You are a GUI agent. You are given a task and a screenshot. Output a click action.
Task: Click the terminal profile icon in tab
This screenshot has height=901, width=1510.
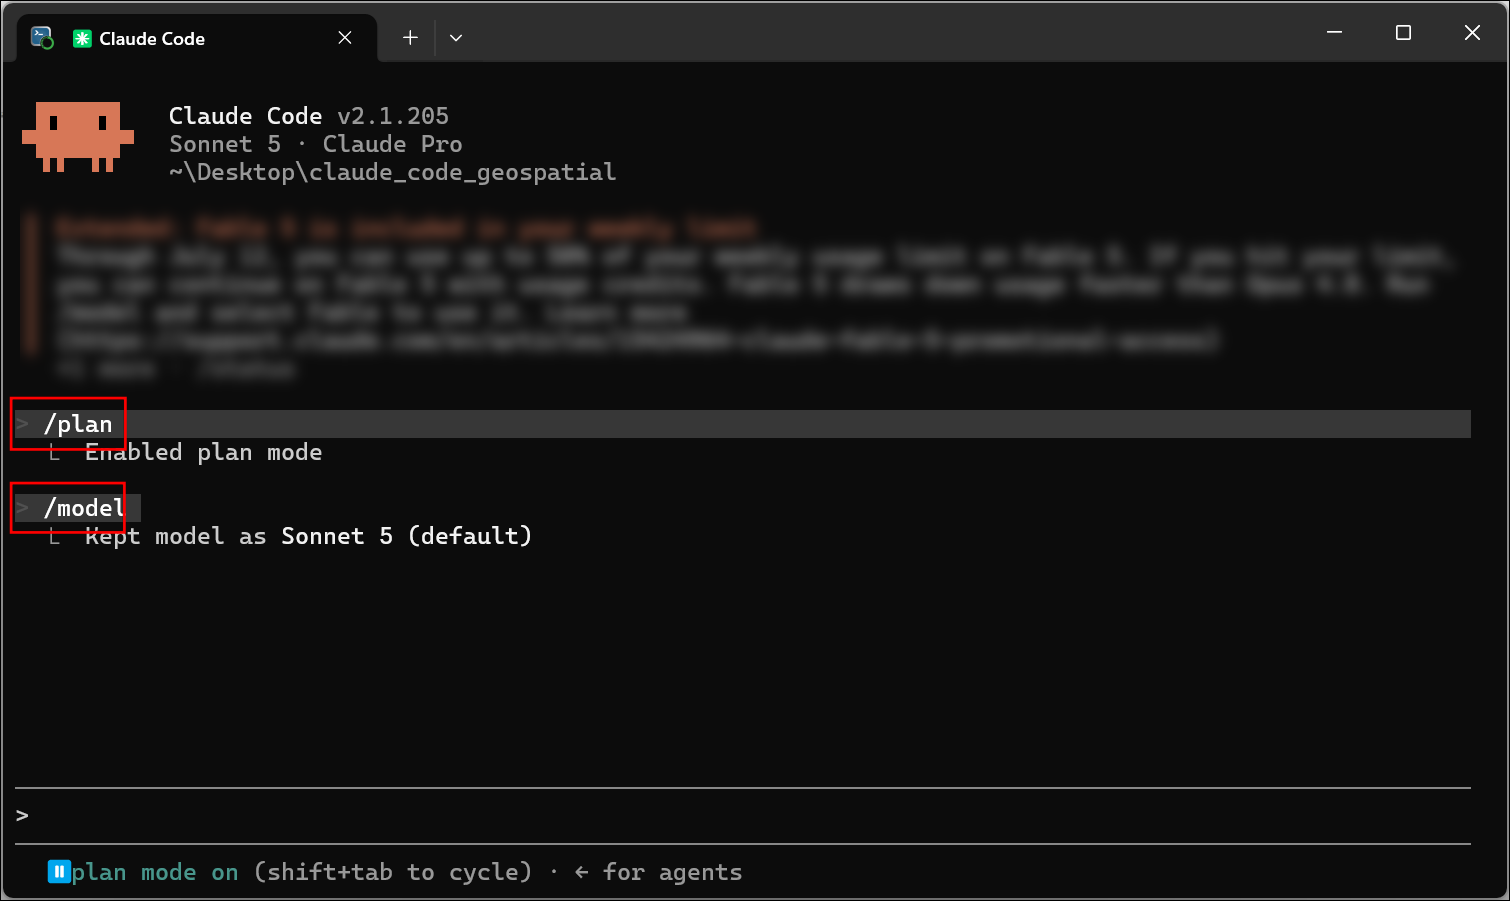click(x=42, y=38)
